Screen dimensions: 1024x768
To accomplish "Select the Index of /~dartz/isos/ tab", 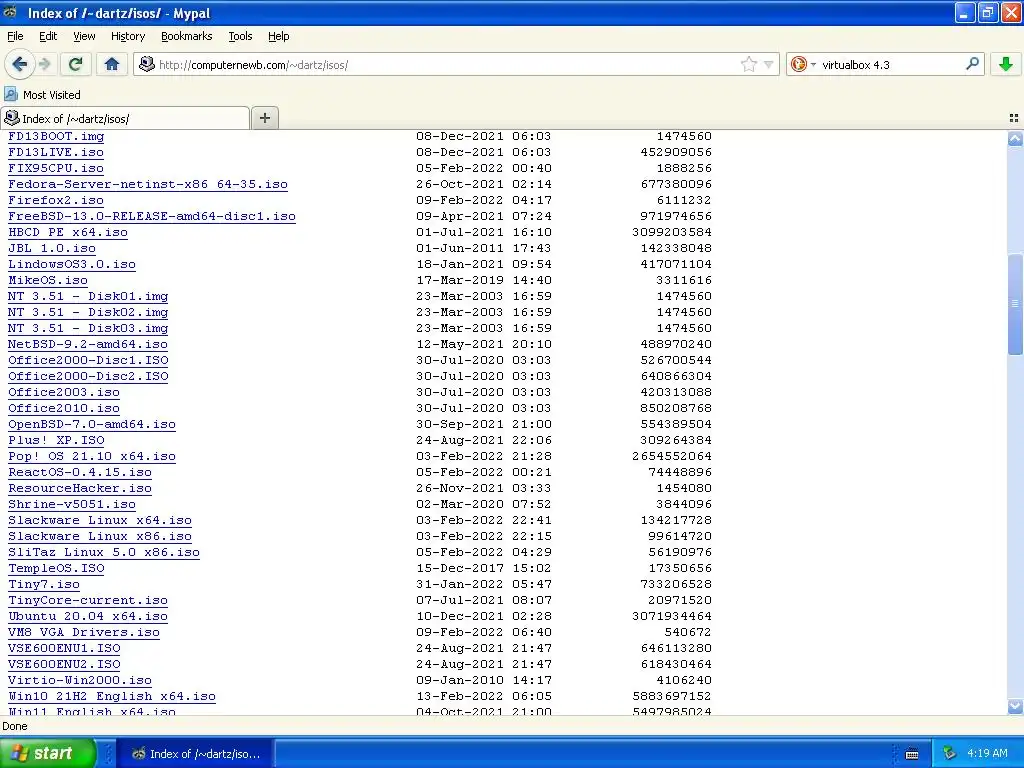I will (125, 118).
